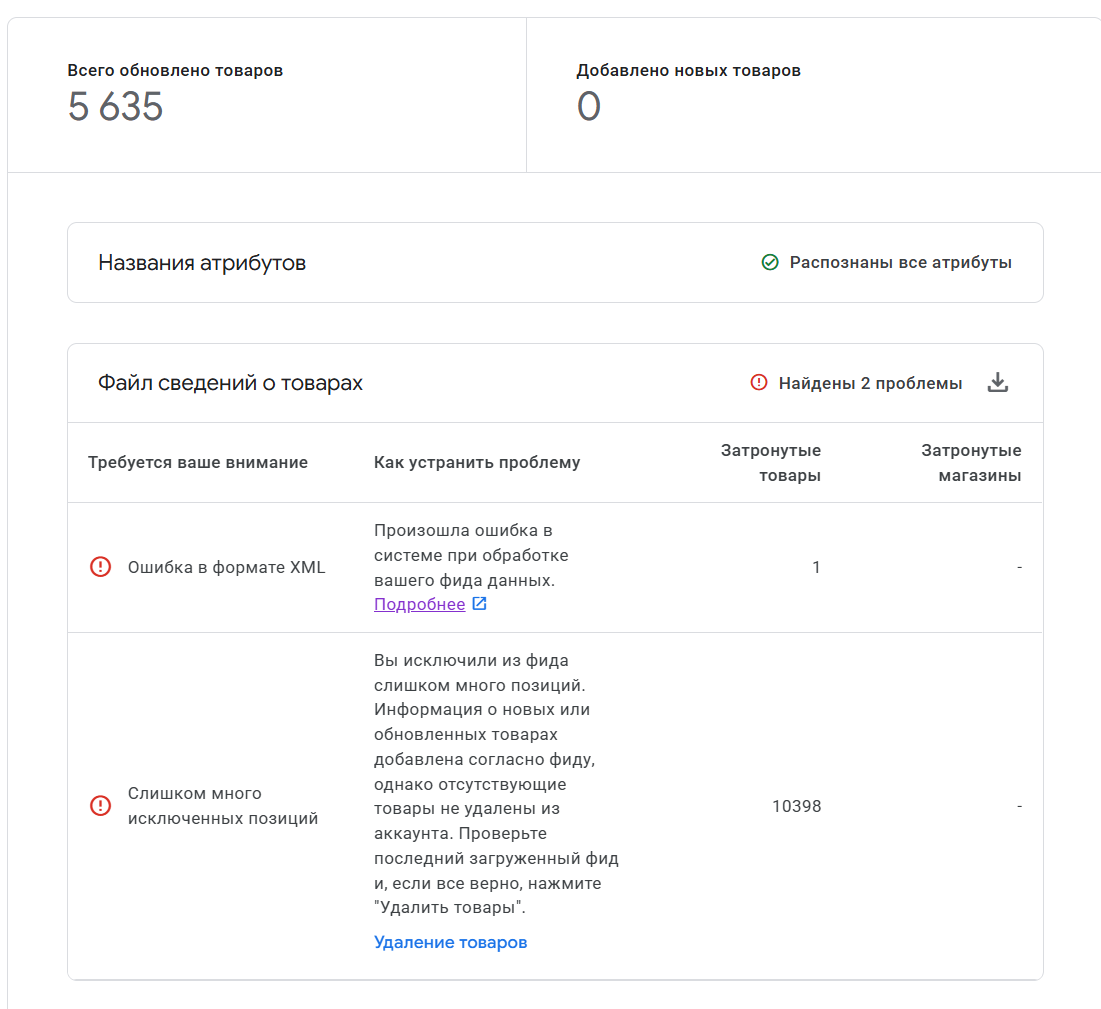Click the red alert icon beside 'Найдены 2 проблемы'
Screen dimensions: 1101x1009
point(759,383)
